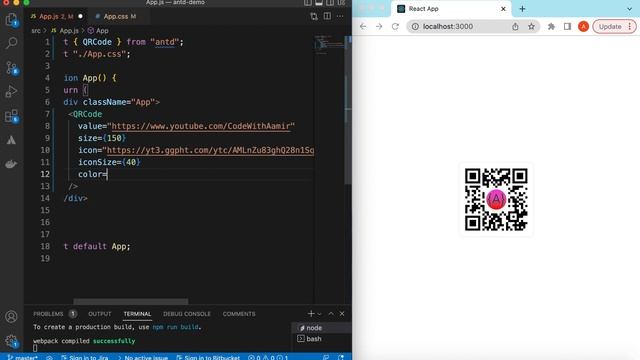
Task: Open the Accounts icon in activity bar
Action: [x=11, y=317]
